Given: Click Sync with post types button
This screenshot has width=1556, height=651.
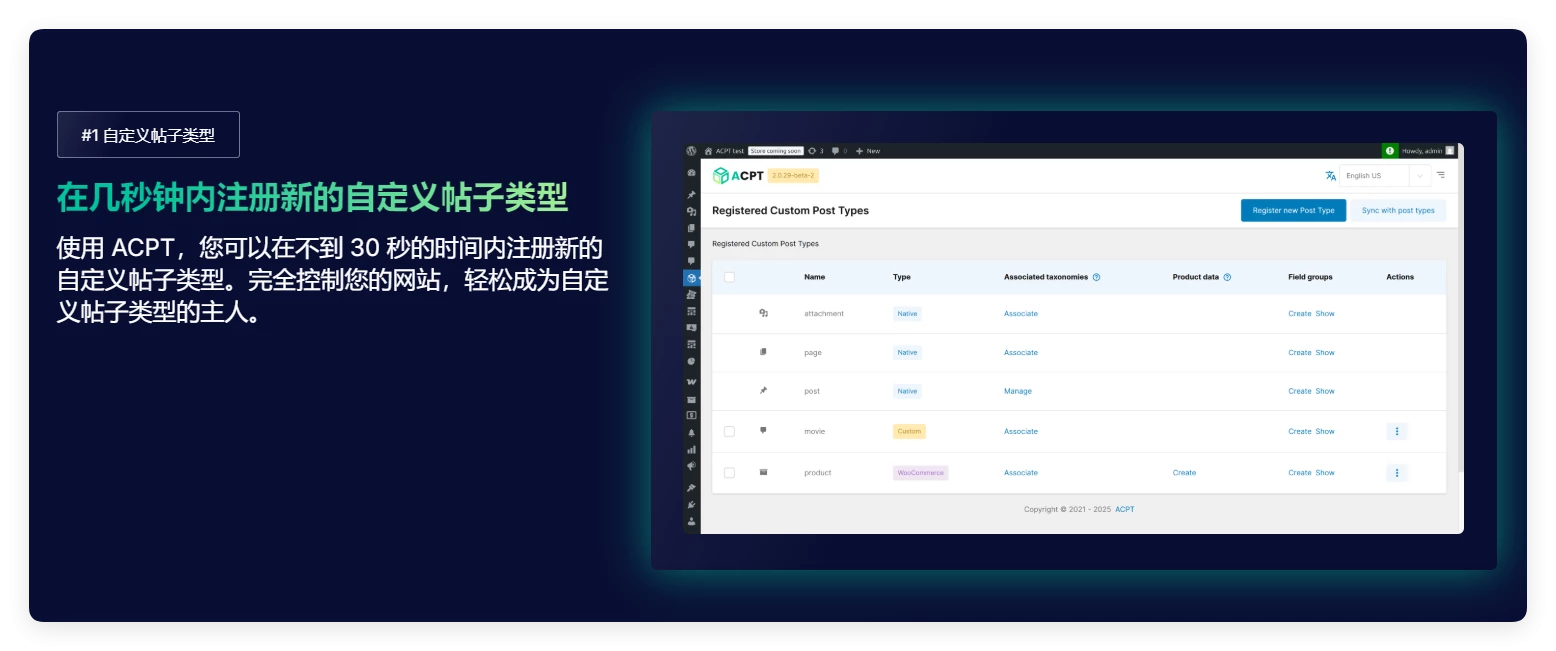Looking at the screenshot, I should pos(1398,210).
